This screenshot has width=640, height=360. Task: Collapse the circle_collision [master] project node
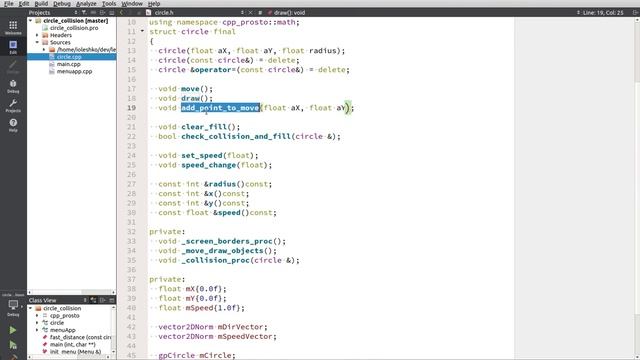tap(31, 20)
